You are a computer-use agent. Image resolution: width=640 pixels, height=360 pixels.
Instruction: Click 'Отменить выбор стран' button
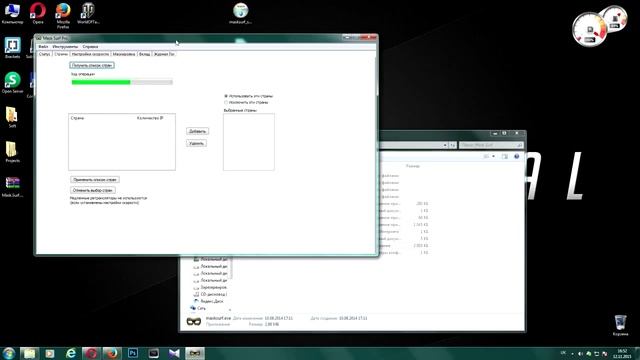(93, 190)
